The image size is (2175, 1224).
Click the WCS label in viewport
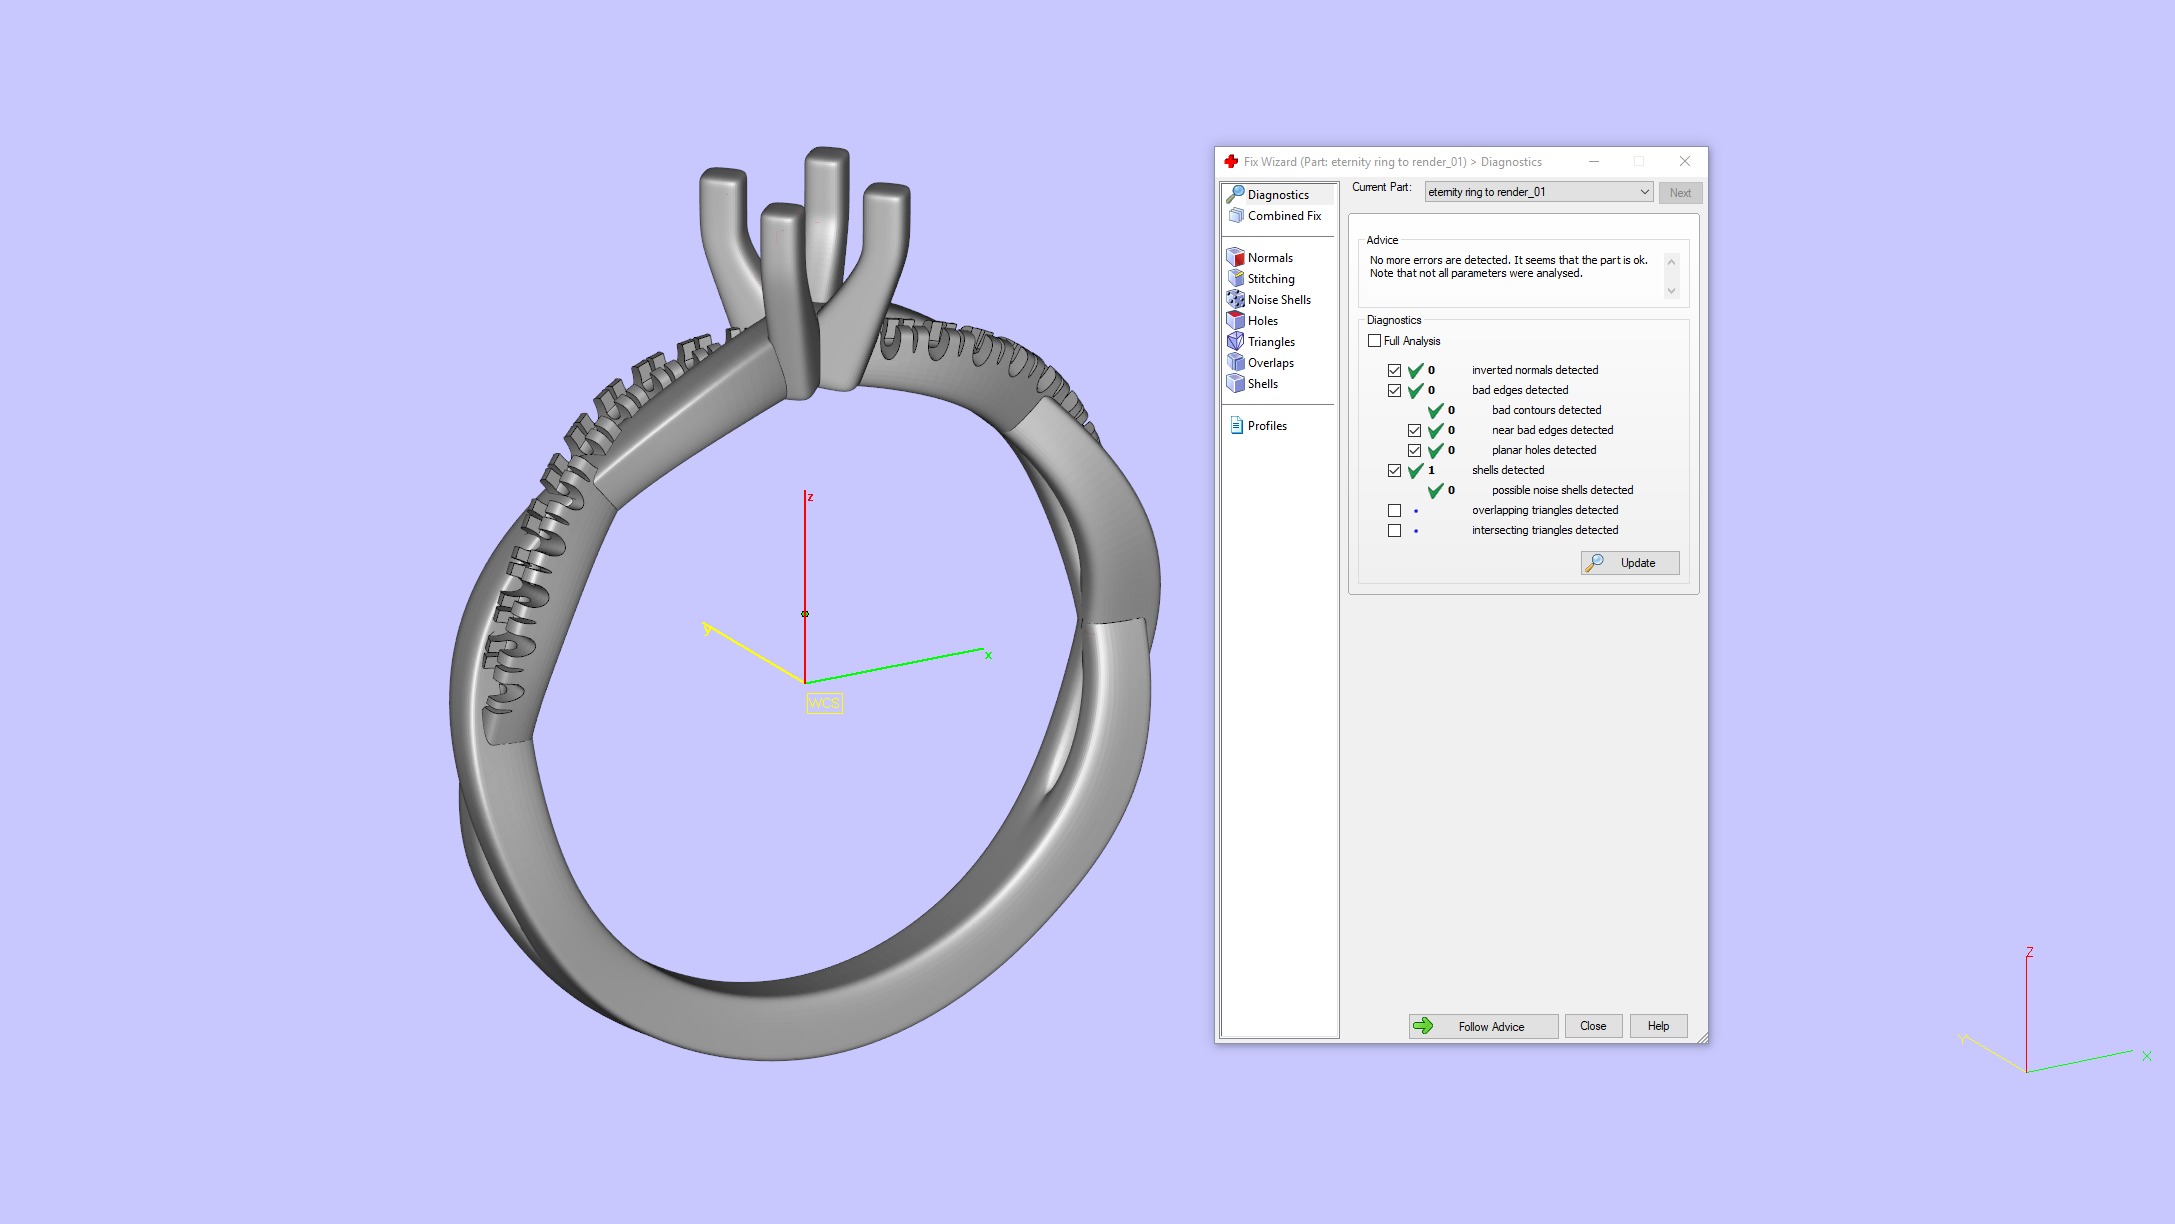[824, 704]
